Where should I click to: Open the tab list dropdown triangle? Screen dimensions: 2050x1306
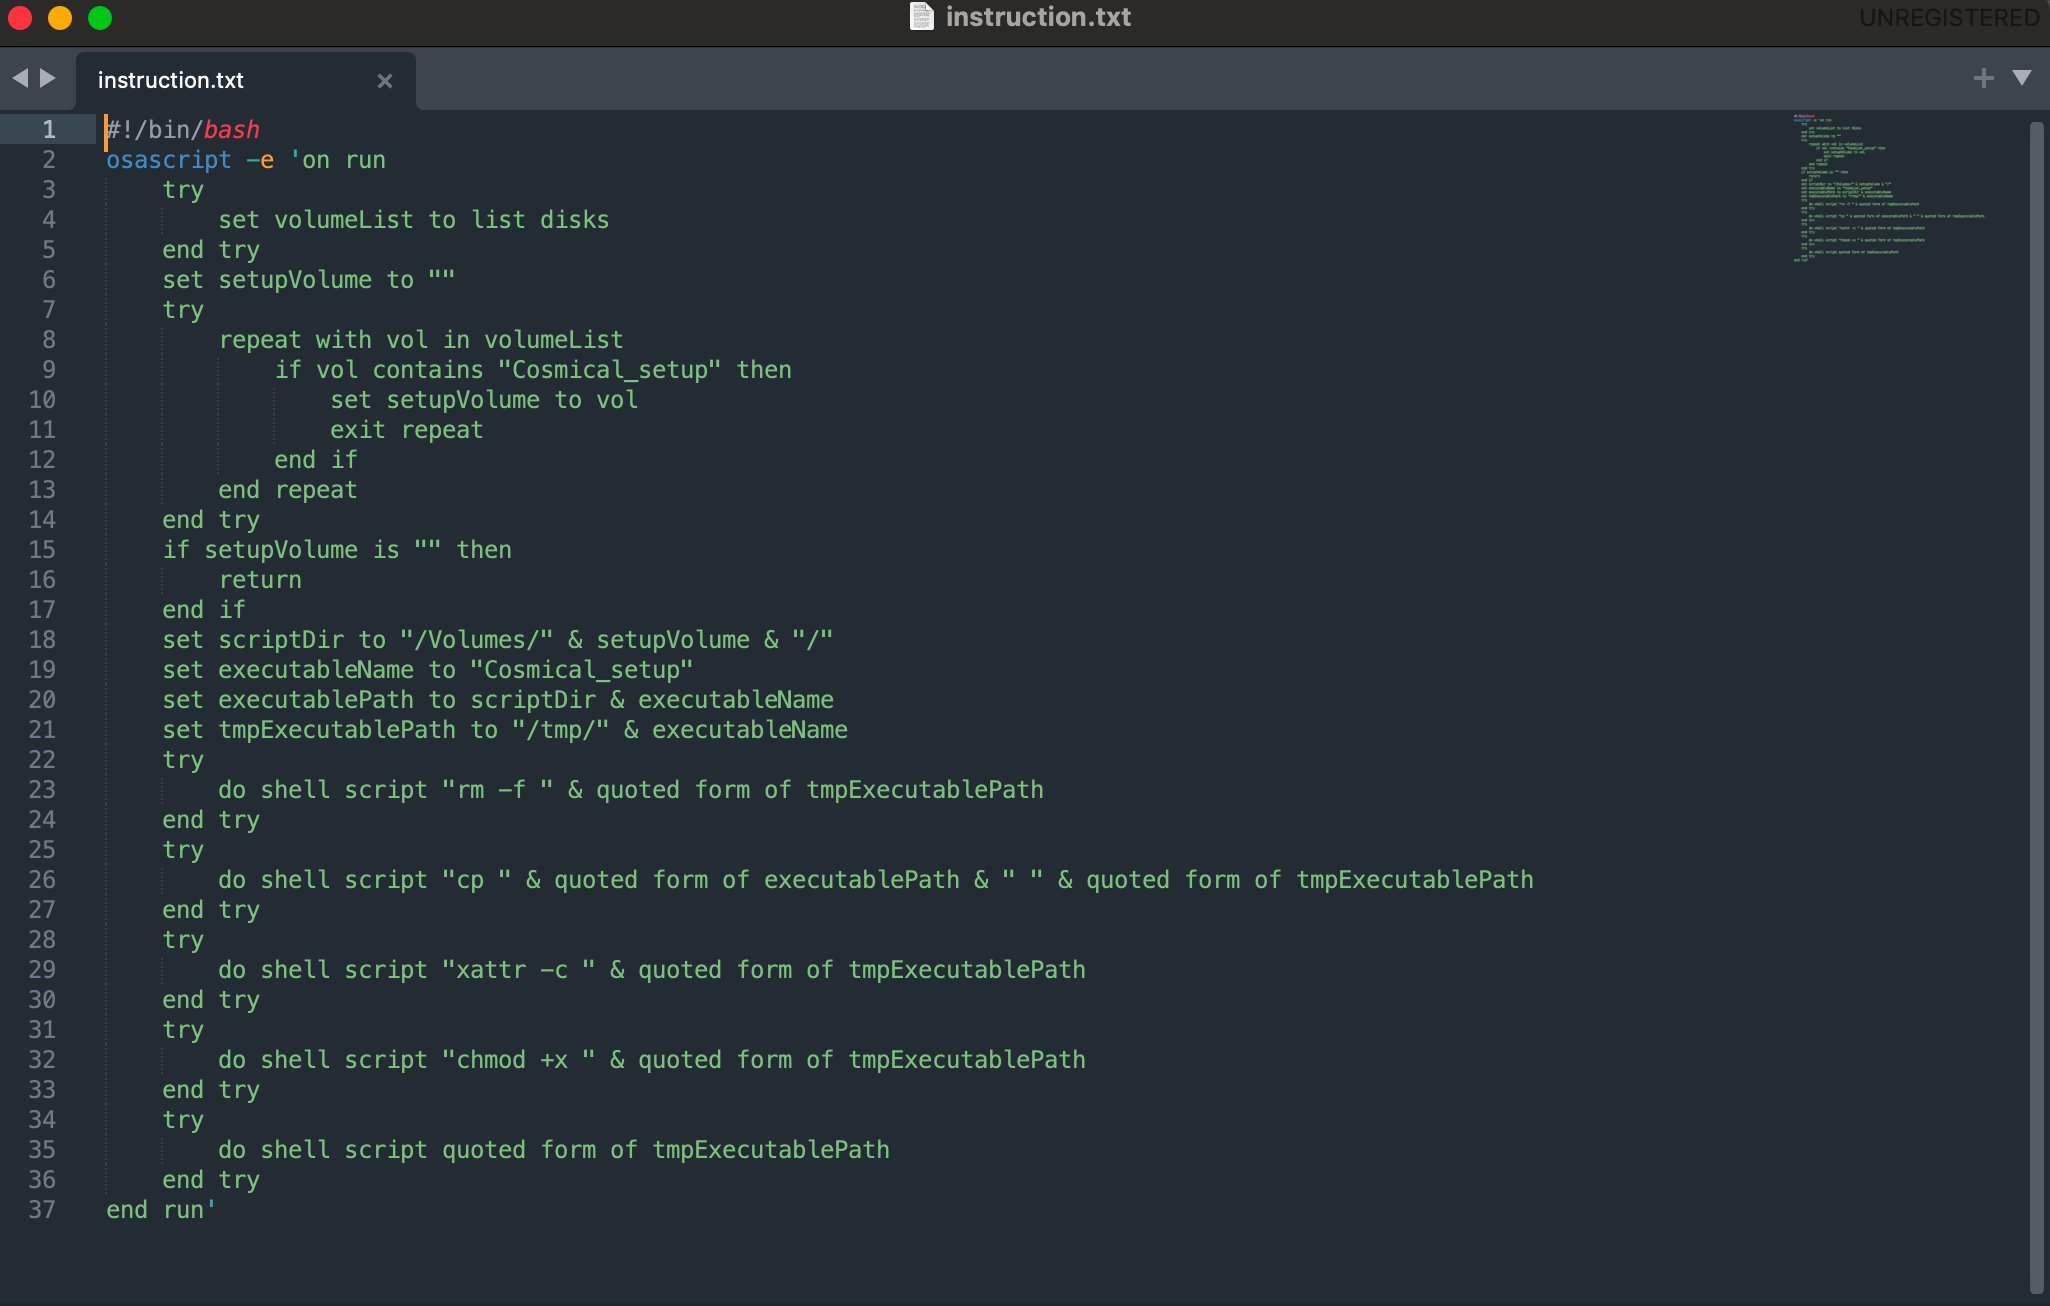[x=2021, y=78]
